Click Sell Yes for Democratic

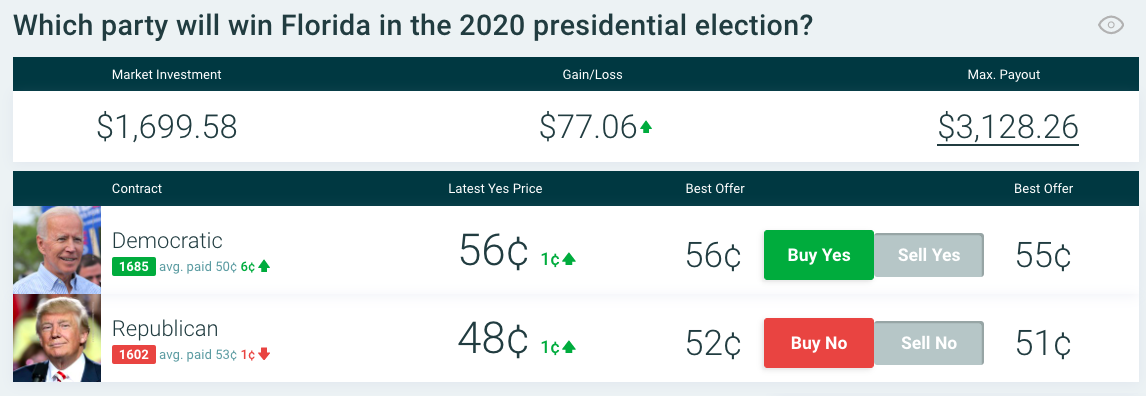pos(929,255)
